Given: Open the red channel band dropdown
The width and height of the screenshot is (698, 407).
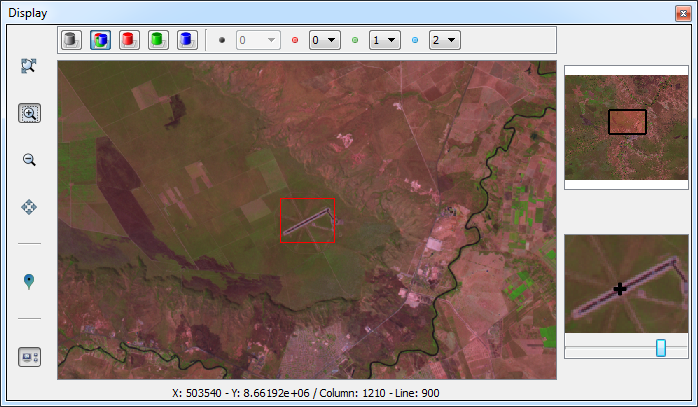Looking at the screenshot, I should point(325,40).
